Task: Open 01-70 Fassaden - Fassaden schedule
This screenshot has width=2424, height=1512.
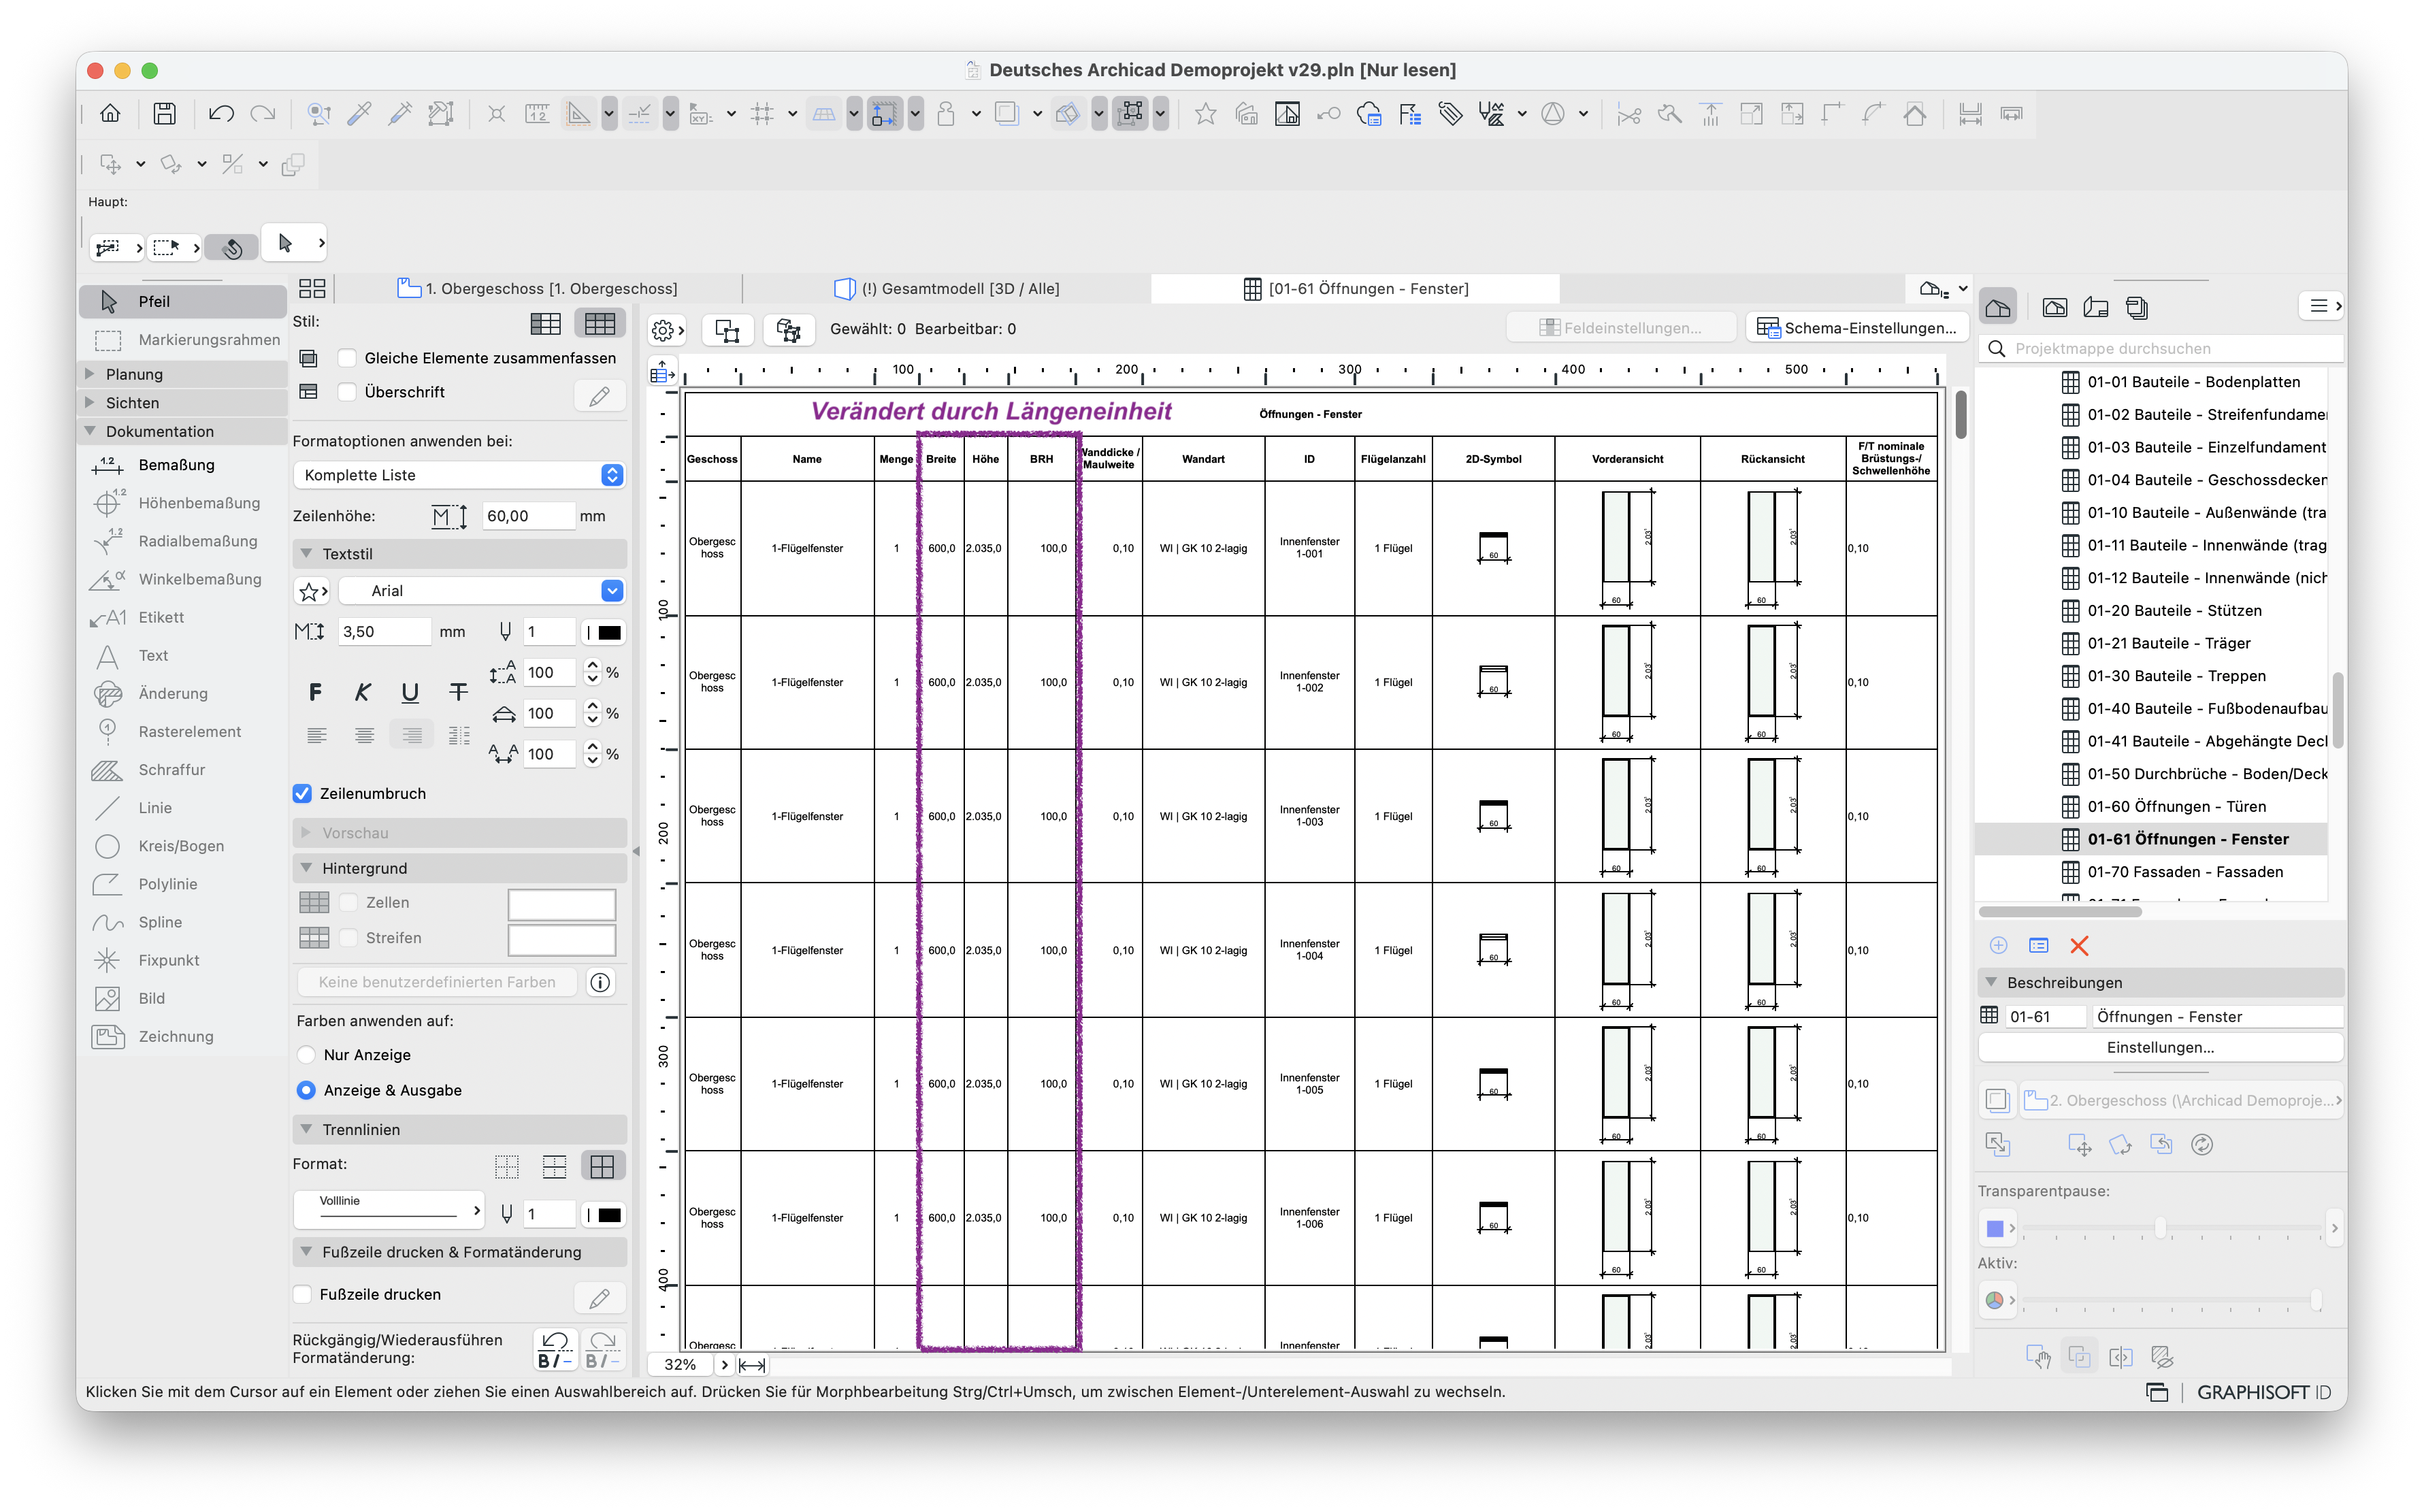Action: (x=2184, y=872)
